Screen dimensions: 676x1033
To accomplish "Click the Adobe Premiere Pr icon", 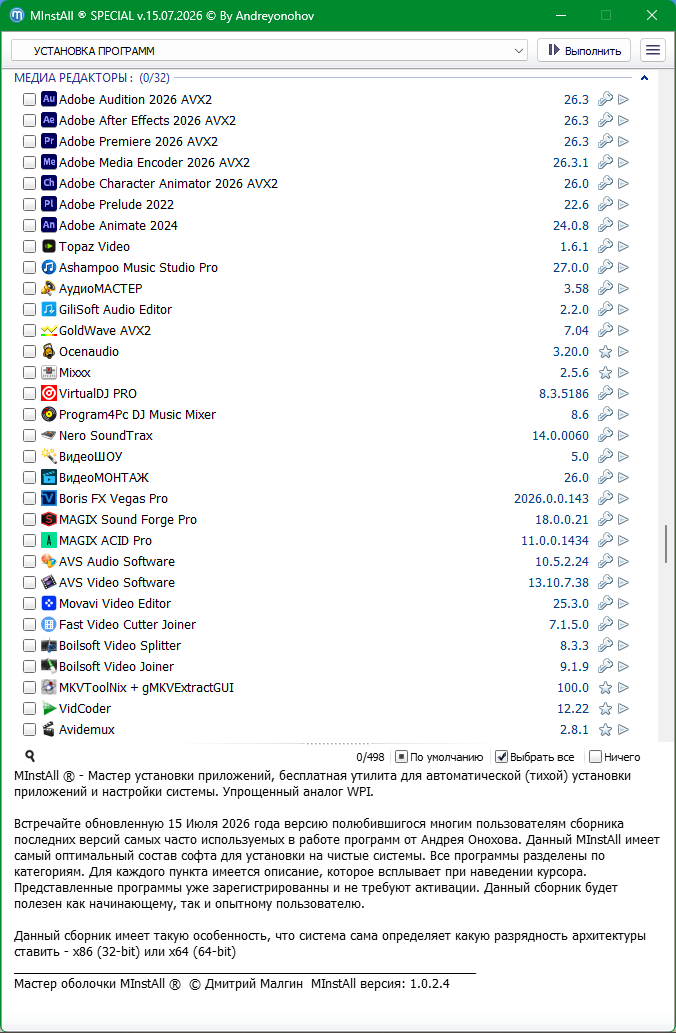I will [49, 142].
